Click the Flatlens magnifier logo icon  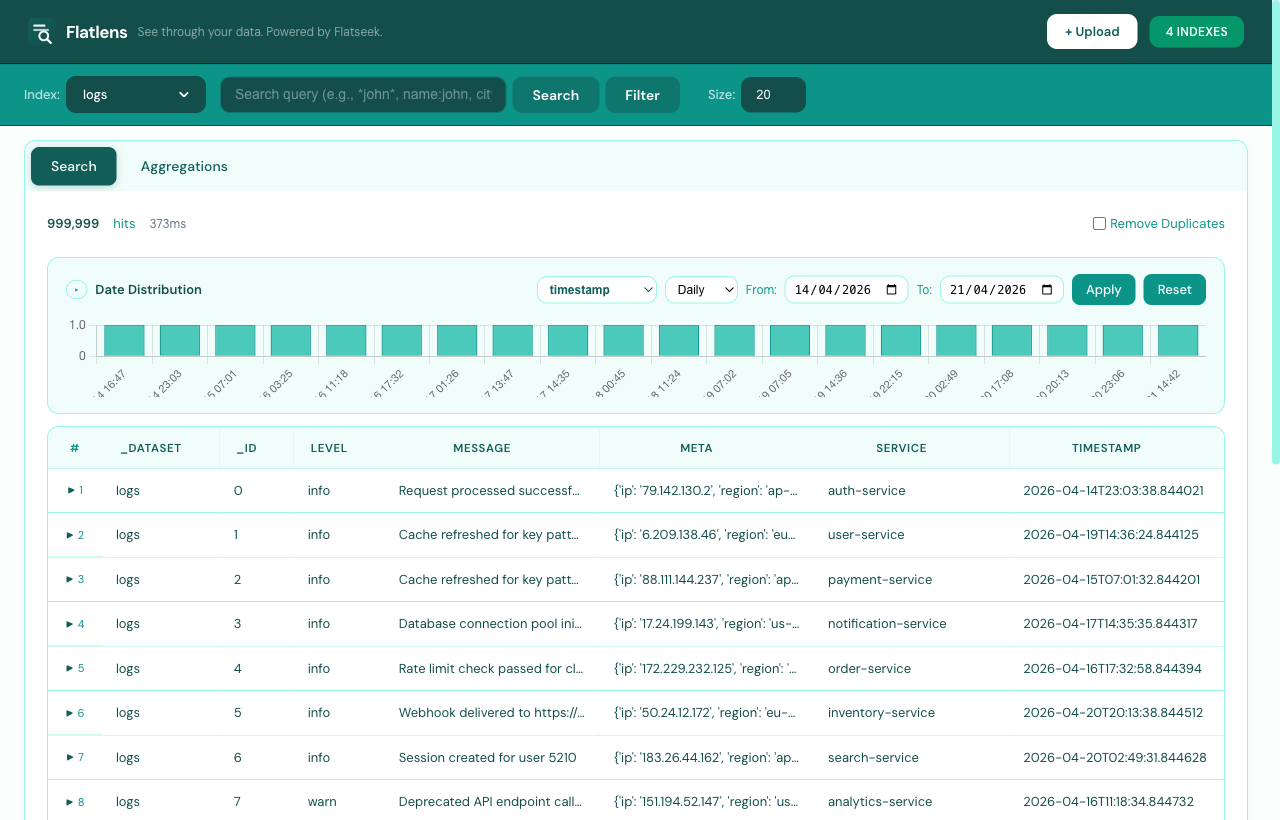[x=41, y=32]
